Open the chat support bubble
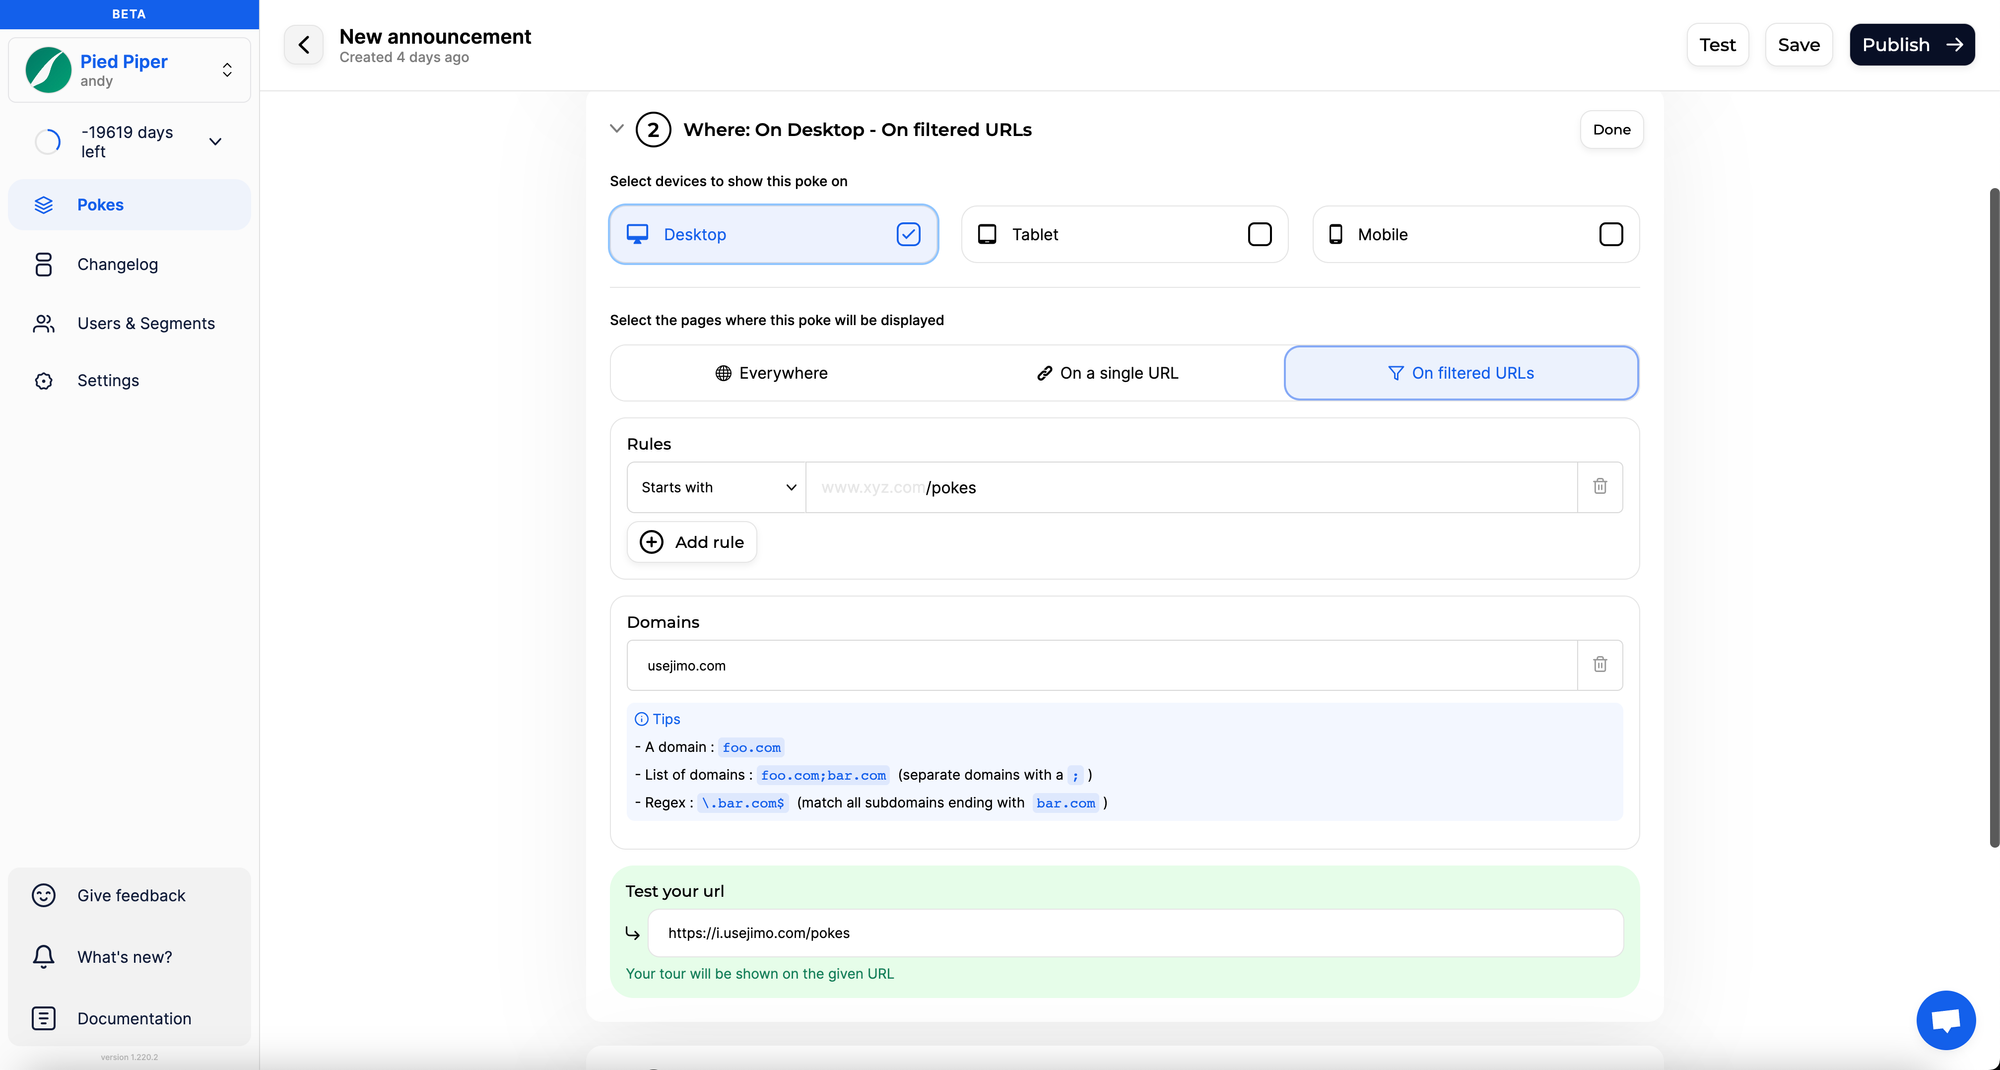This screenshot has height=1070, width=2000. [1945, 1020]
